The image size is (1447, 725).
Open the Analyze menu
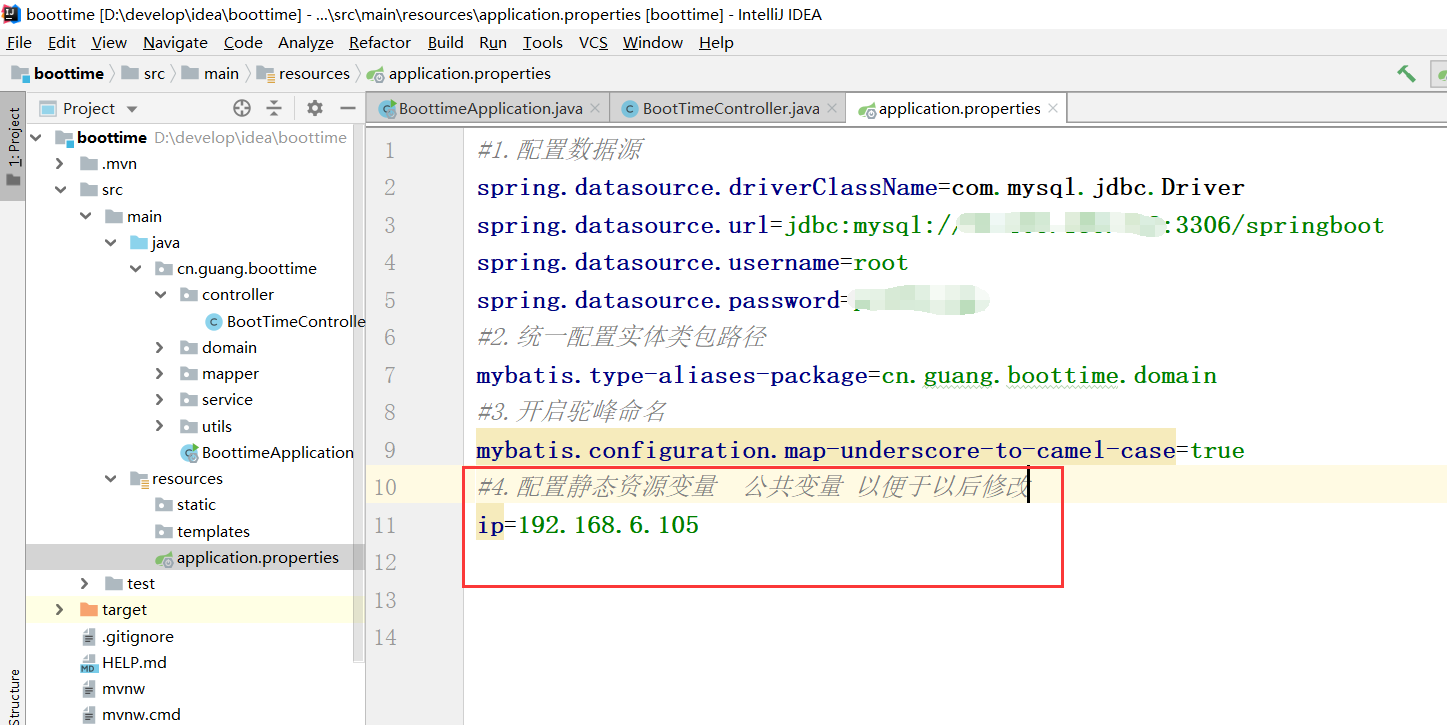[x=306, y=42]
